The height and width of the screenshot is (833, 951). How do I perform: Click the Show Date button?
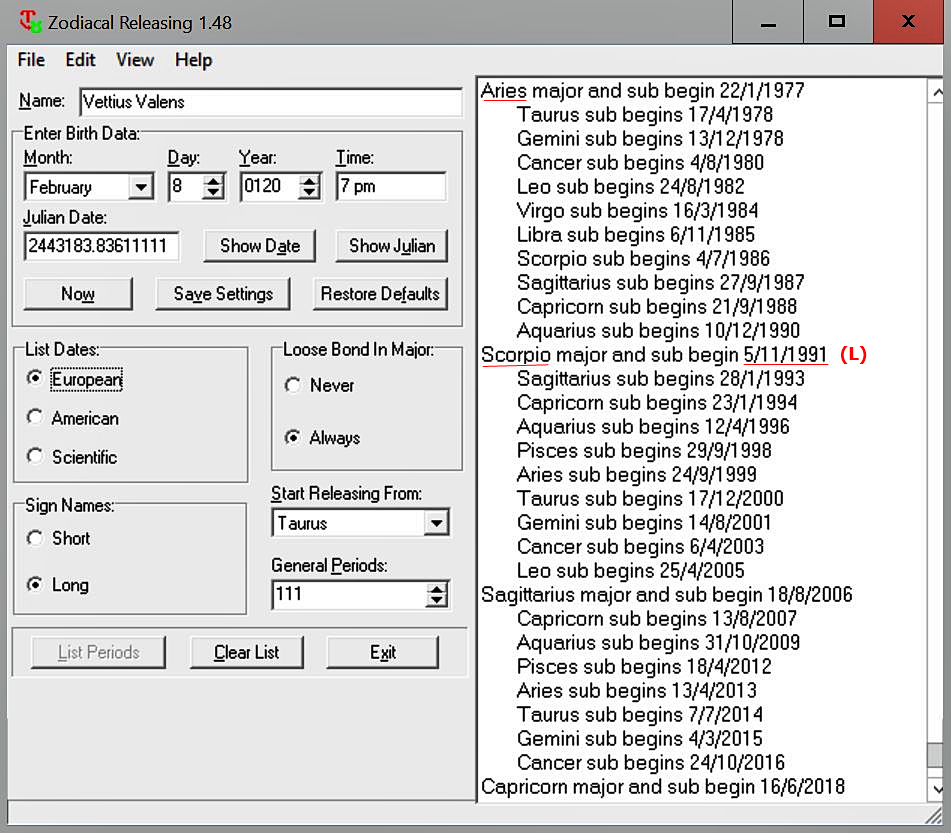click(260, 246)
